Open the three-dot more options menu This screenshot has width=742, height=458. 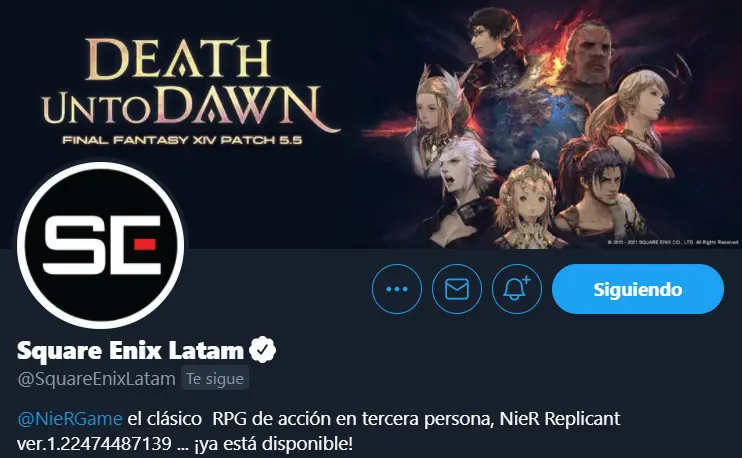pos(397,289)
